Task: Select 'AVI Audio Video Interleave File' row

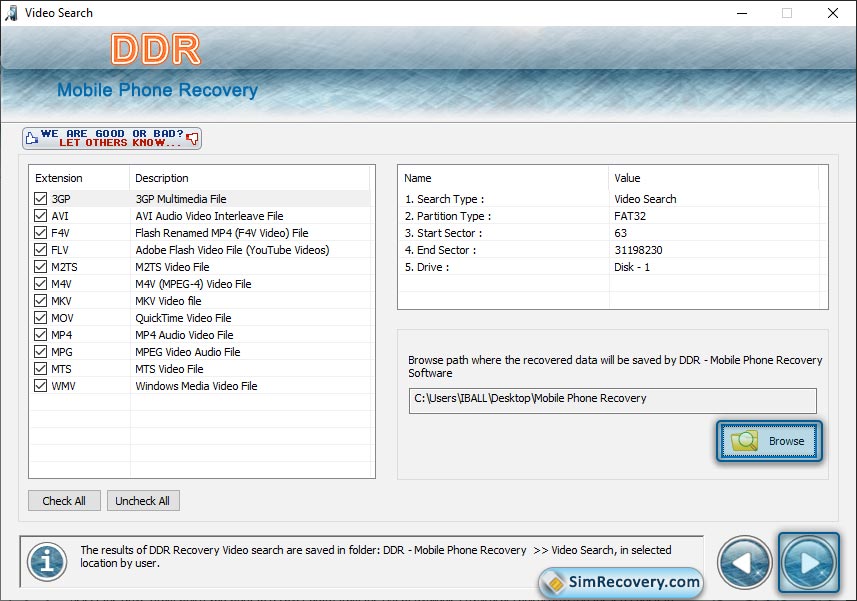Action: coord(209,216)
